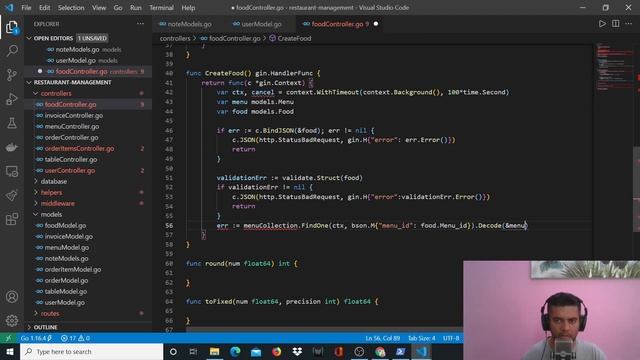Change Tab Size: 4 indentation setting
This screenshot has height=360, width=640.
click(x=422, y=338)
